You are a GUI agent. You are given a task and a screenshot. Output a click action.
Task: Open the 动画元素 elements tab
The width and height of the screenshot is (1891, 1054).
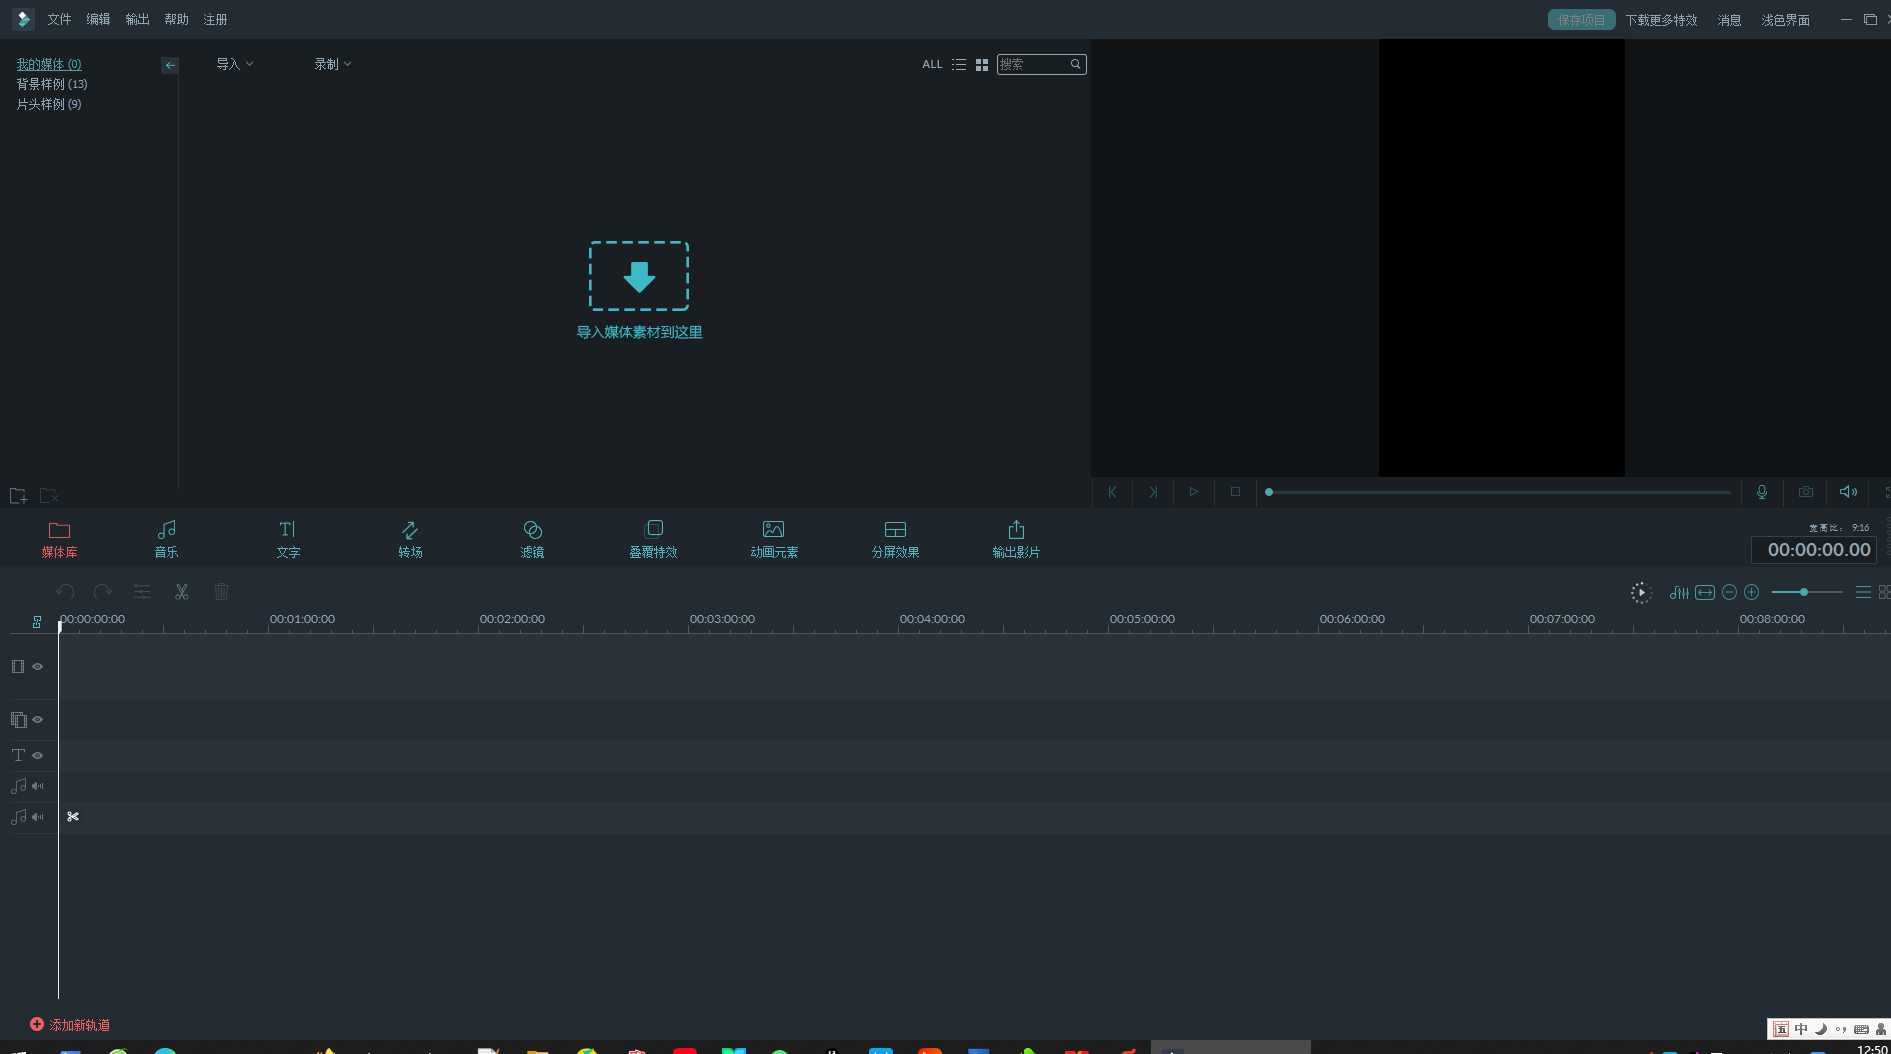pyautogui.click(x=774, y=539)
